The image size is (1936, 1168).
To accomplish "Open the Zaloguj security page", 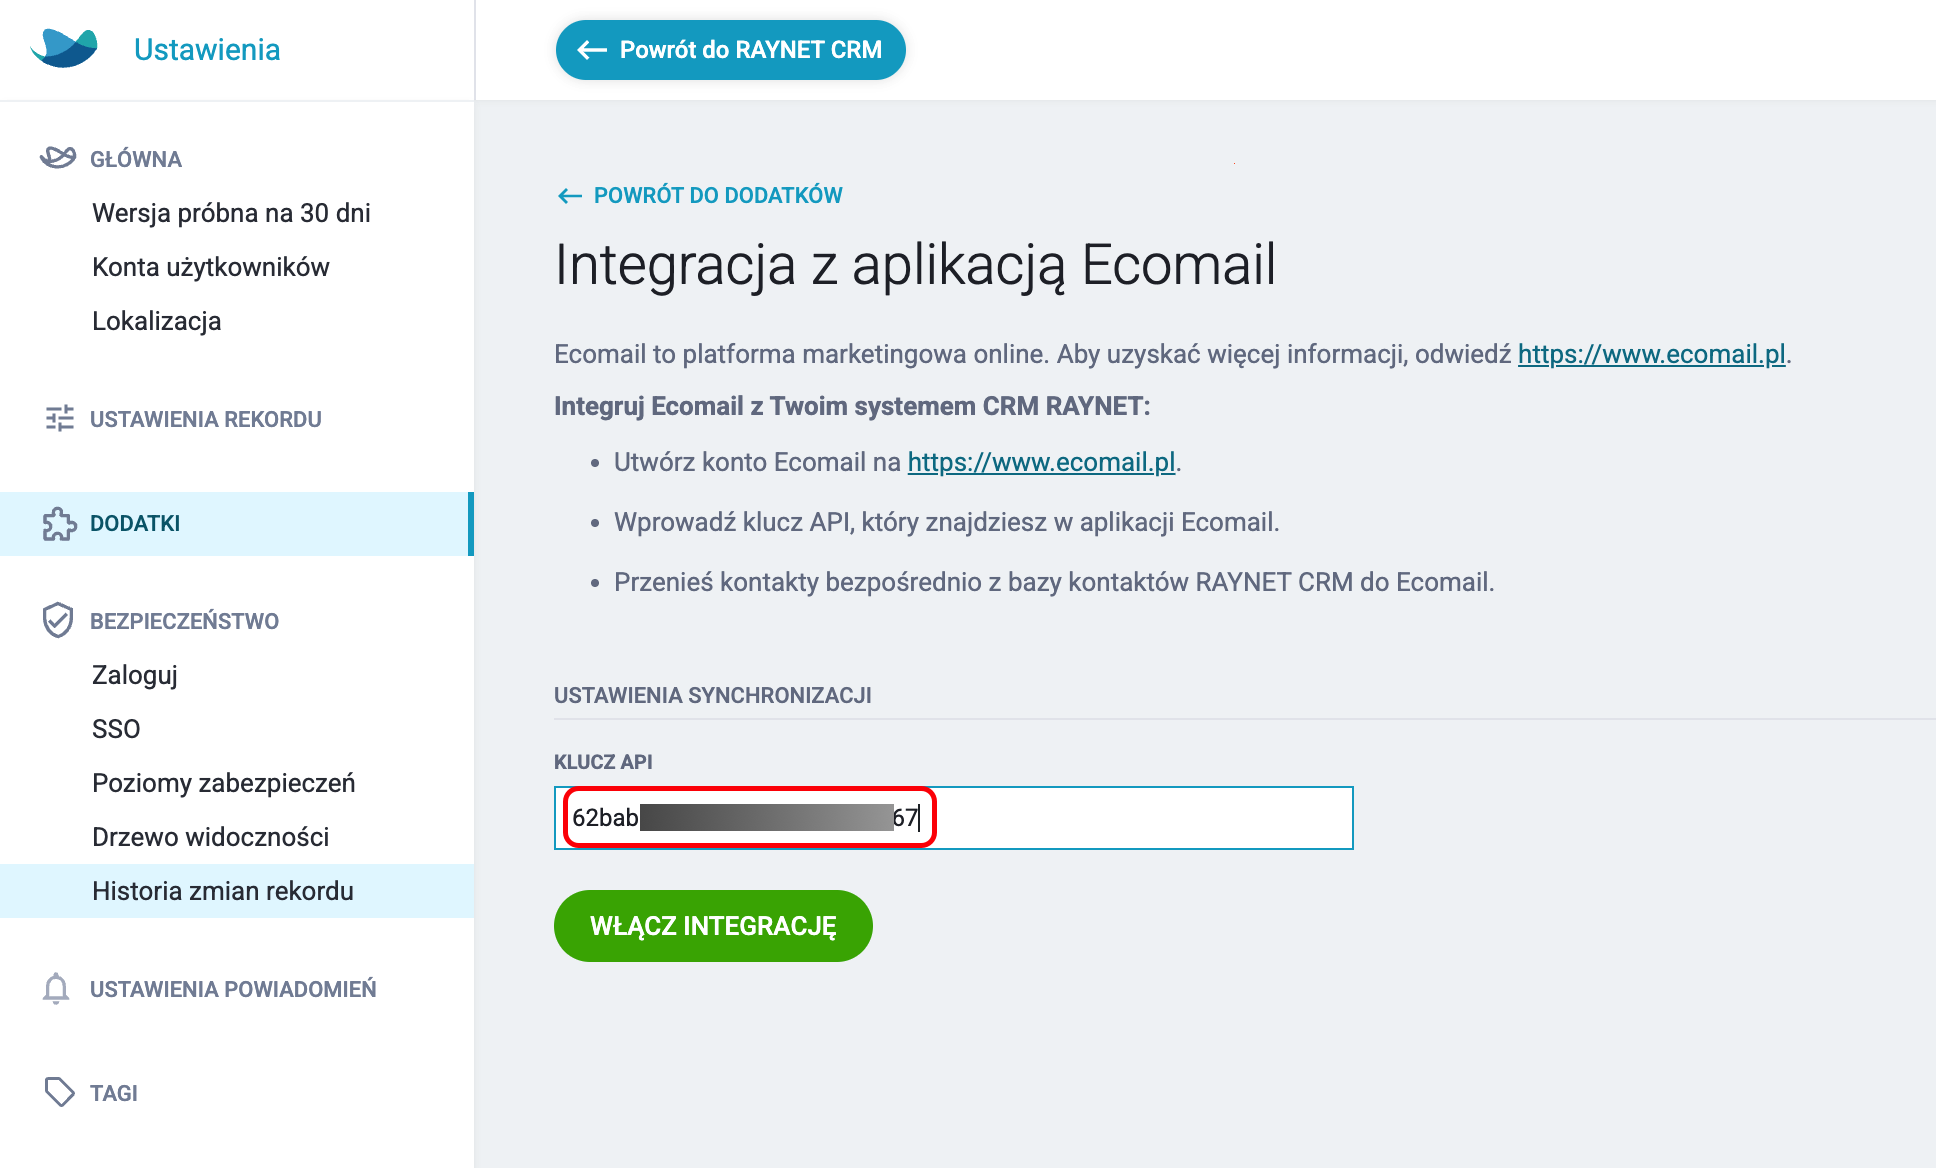I will [x=134, y=675].
